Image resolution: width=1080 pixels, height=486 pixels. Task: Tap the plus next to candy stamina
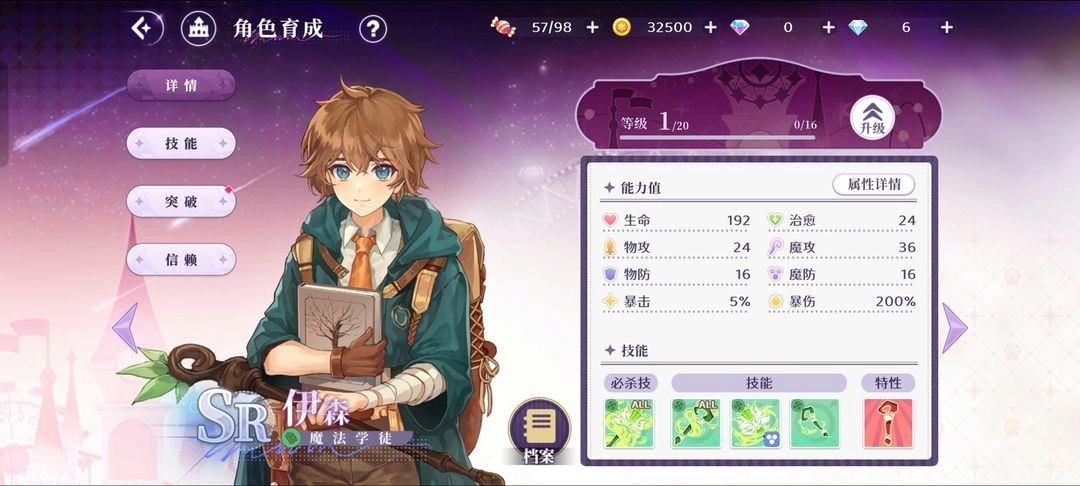[592, 28]
